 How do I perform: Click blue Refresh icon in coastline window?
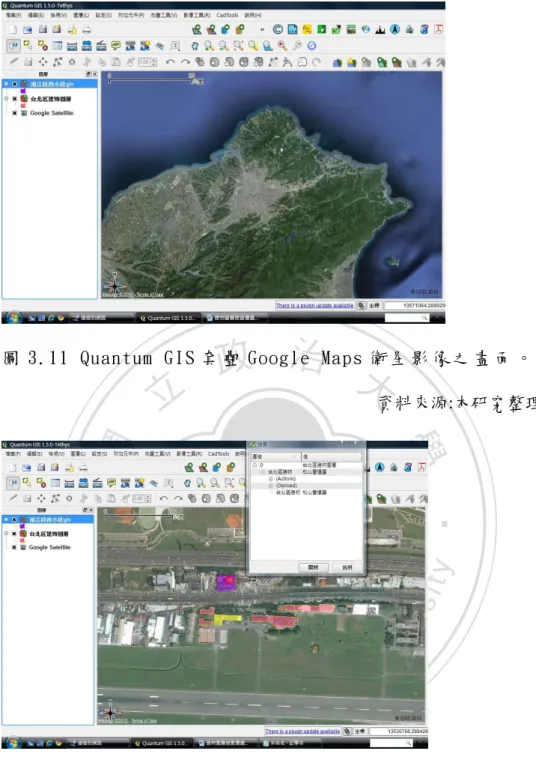(x=312, y=46)
